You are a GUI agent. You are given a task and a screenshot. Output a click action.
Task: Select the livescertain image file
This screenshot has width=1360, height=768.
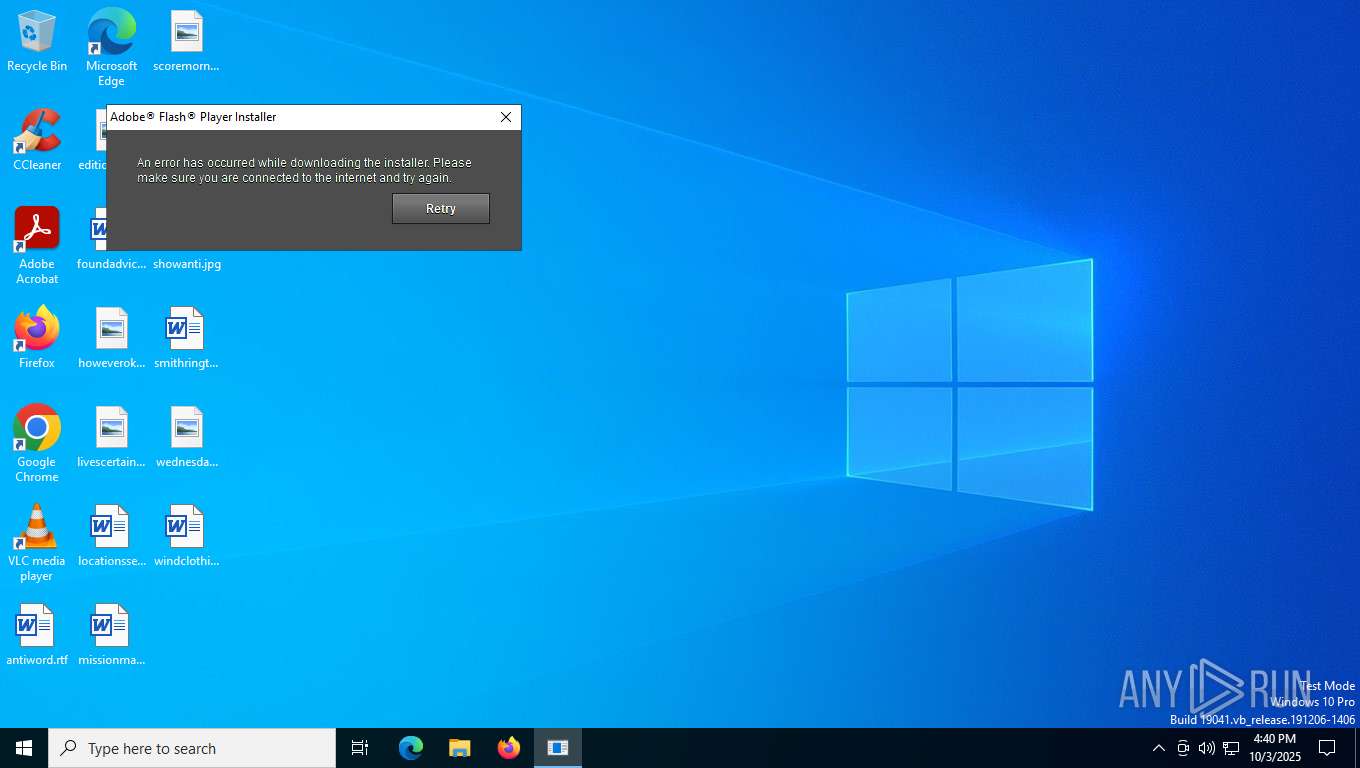pos(111,437)
